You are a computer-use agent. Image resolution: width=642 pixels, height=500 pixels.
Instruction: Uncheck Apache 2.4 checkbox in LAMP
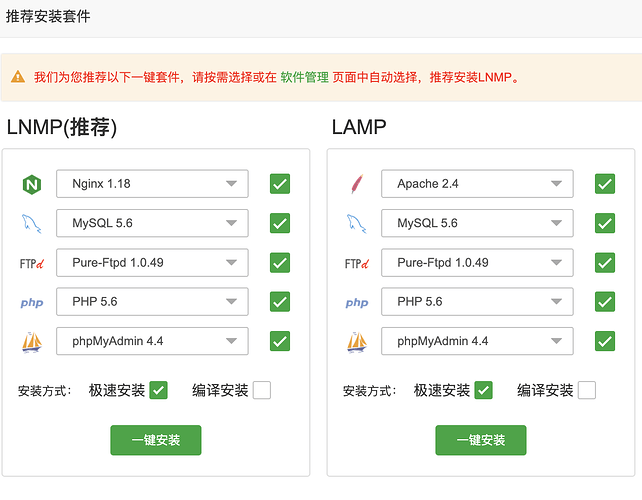[605, 184]
